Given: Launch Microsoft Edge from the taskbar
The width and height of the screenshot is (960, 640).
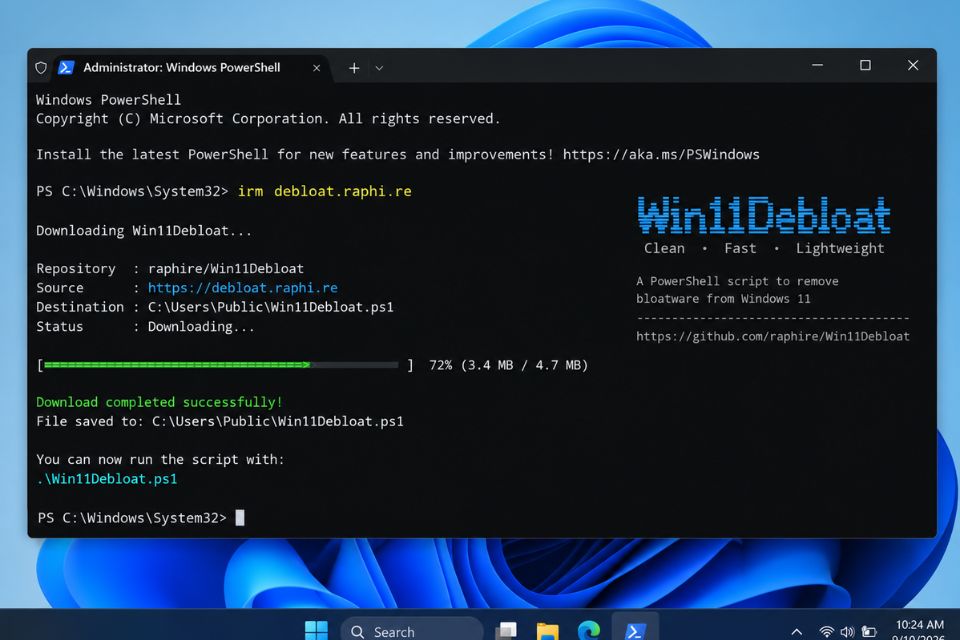Looking at the screenshot, I should (589, 631).
